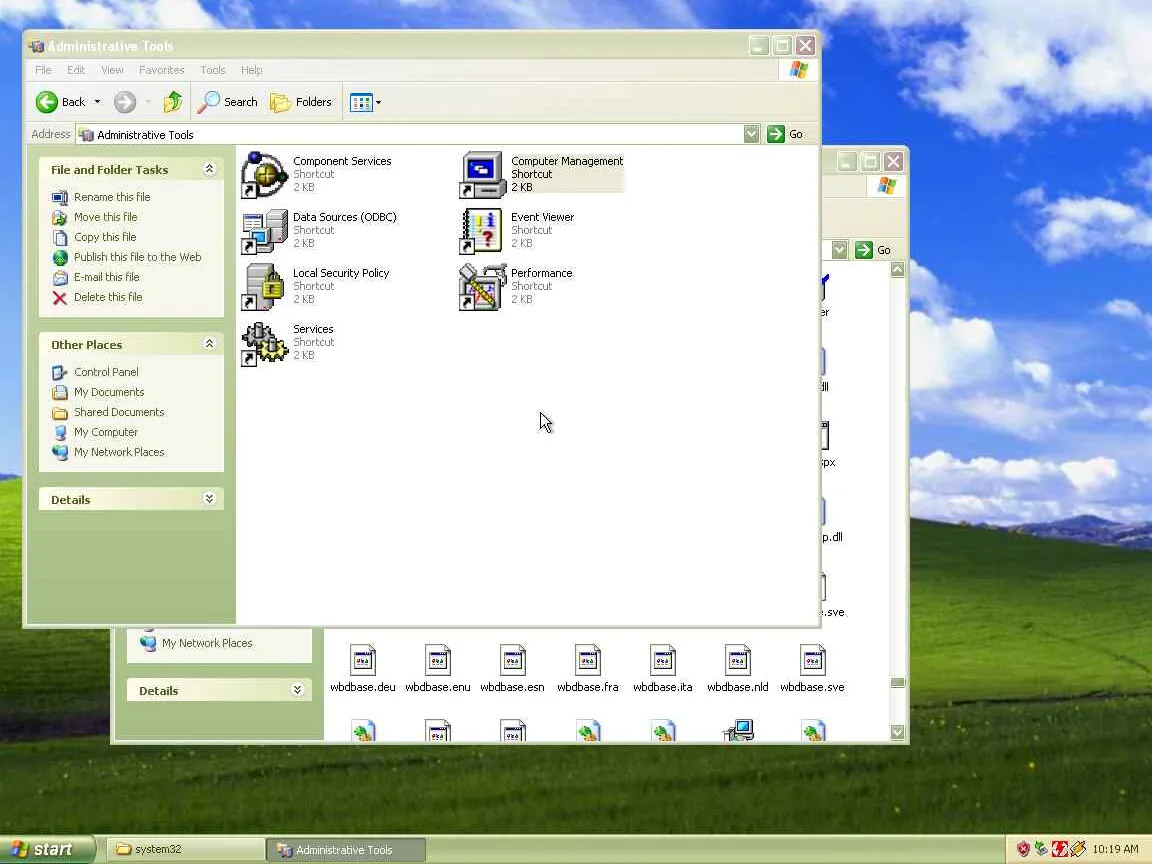Open the Component Services shortcut icon

pos(264,175)
